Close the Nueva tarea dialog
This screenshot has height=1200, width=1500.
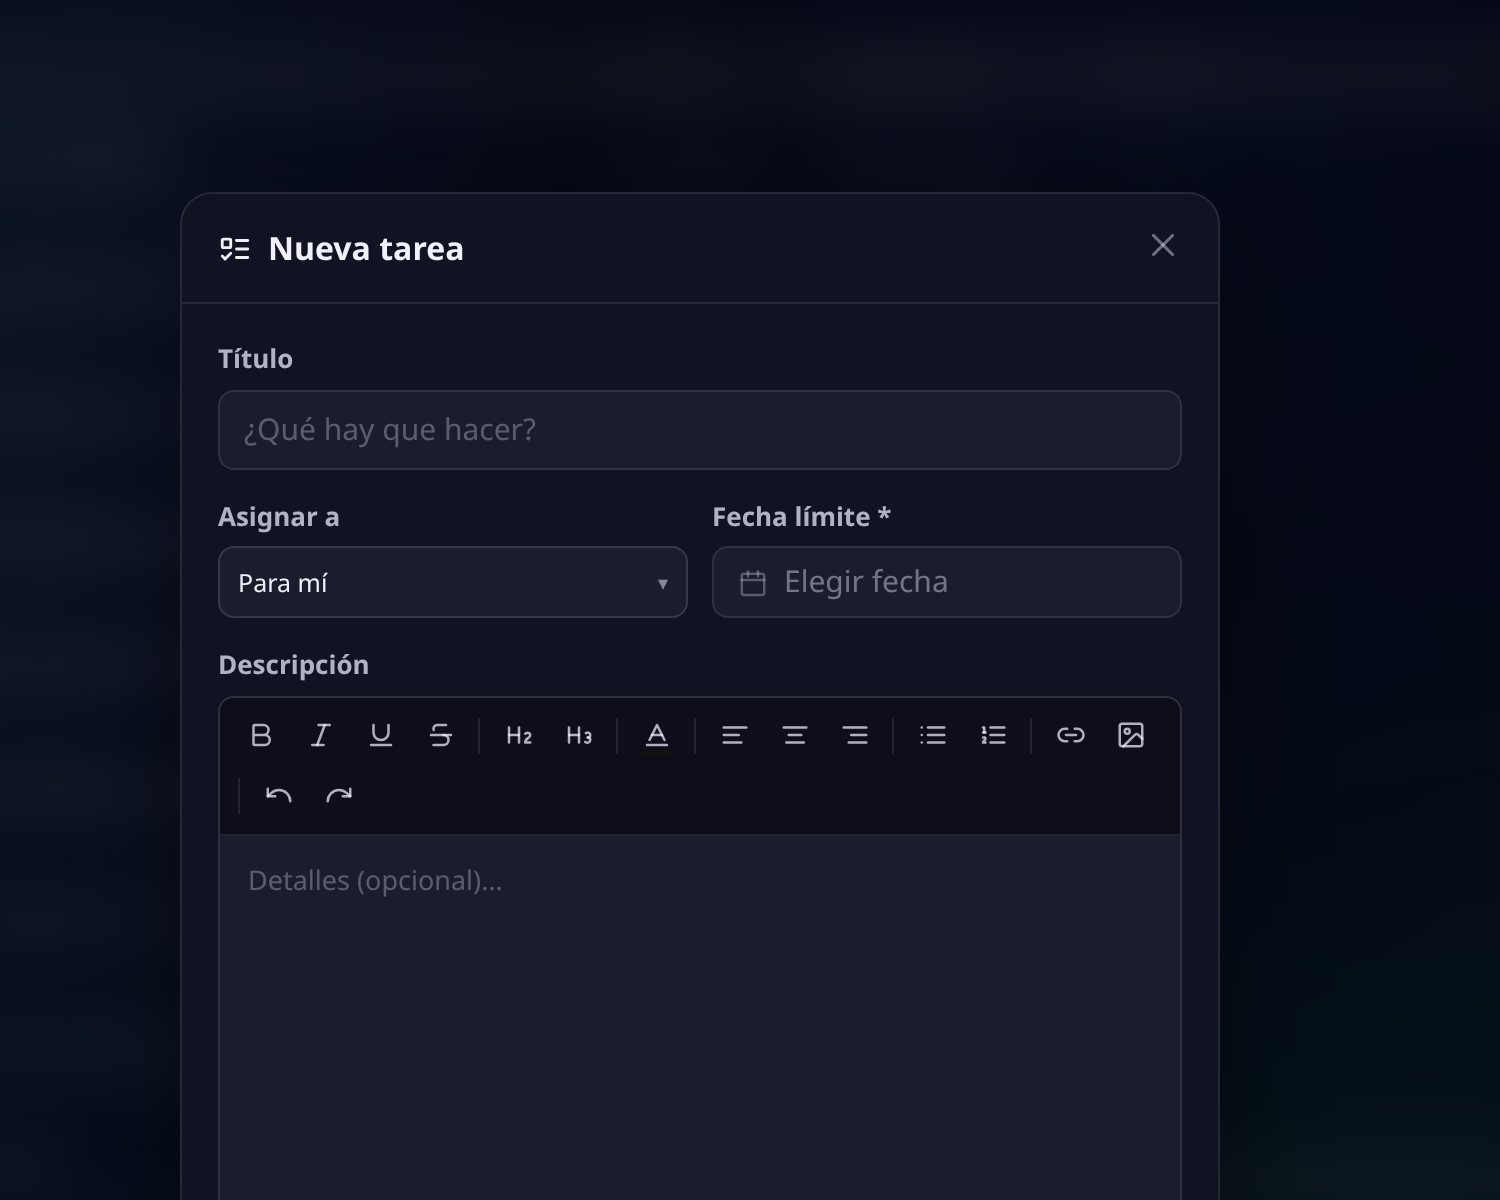coord(1162,245)
